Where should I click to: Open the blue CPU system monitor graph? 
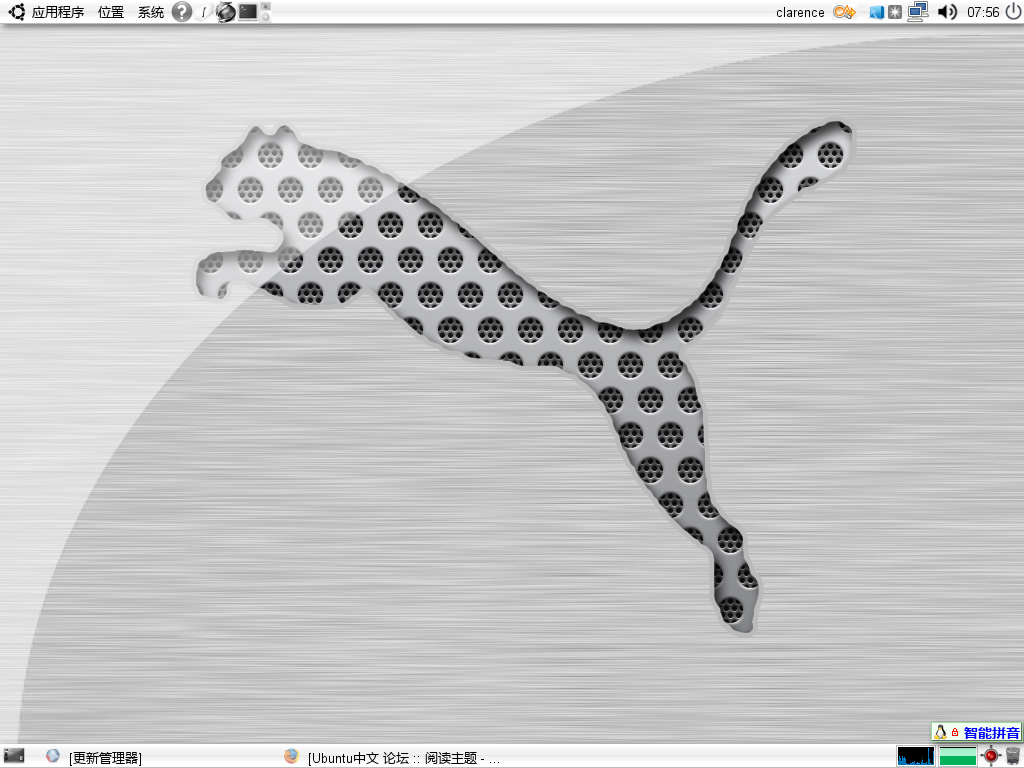[916, 756]
